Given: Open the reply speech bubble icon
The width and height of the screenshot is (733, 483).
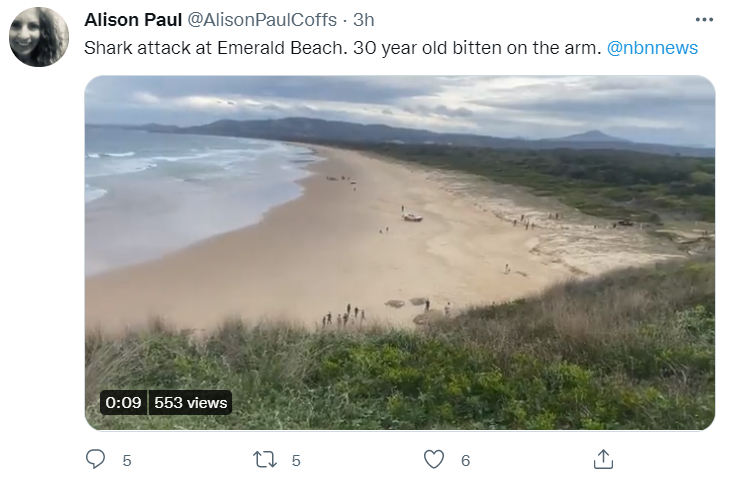Looking at the screenshot, I should click(x=95, y=460).
